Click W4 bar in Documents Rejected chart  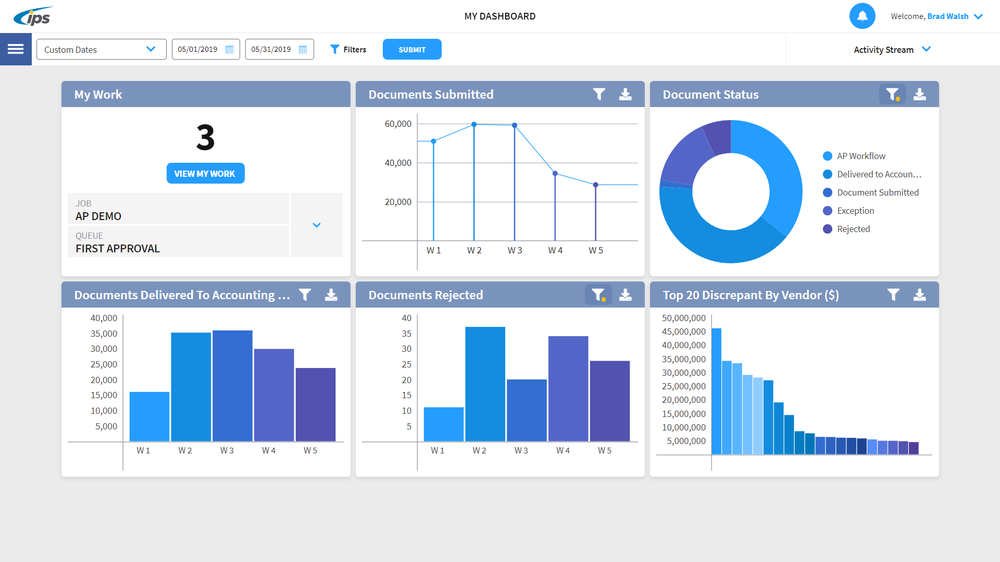click(x=568, y=388)
